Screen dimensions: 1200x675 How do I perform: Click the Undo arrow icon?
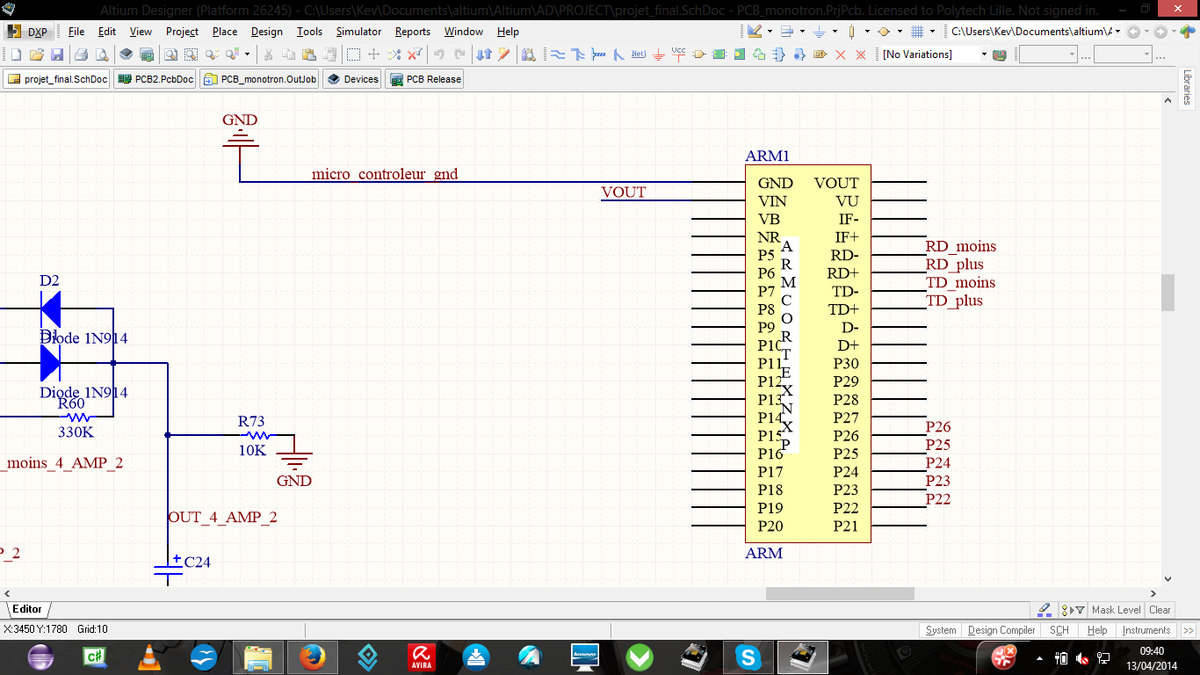pyautogui.click(x=440, y=54)
